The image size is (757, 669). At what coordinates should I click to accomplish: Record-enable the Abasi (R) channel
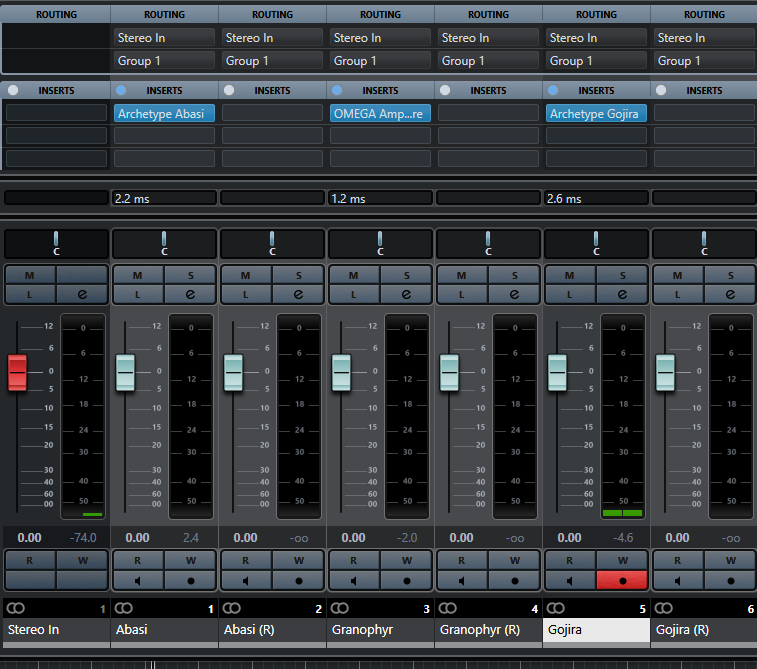[x=298, y=581]
